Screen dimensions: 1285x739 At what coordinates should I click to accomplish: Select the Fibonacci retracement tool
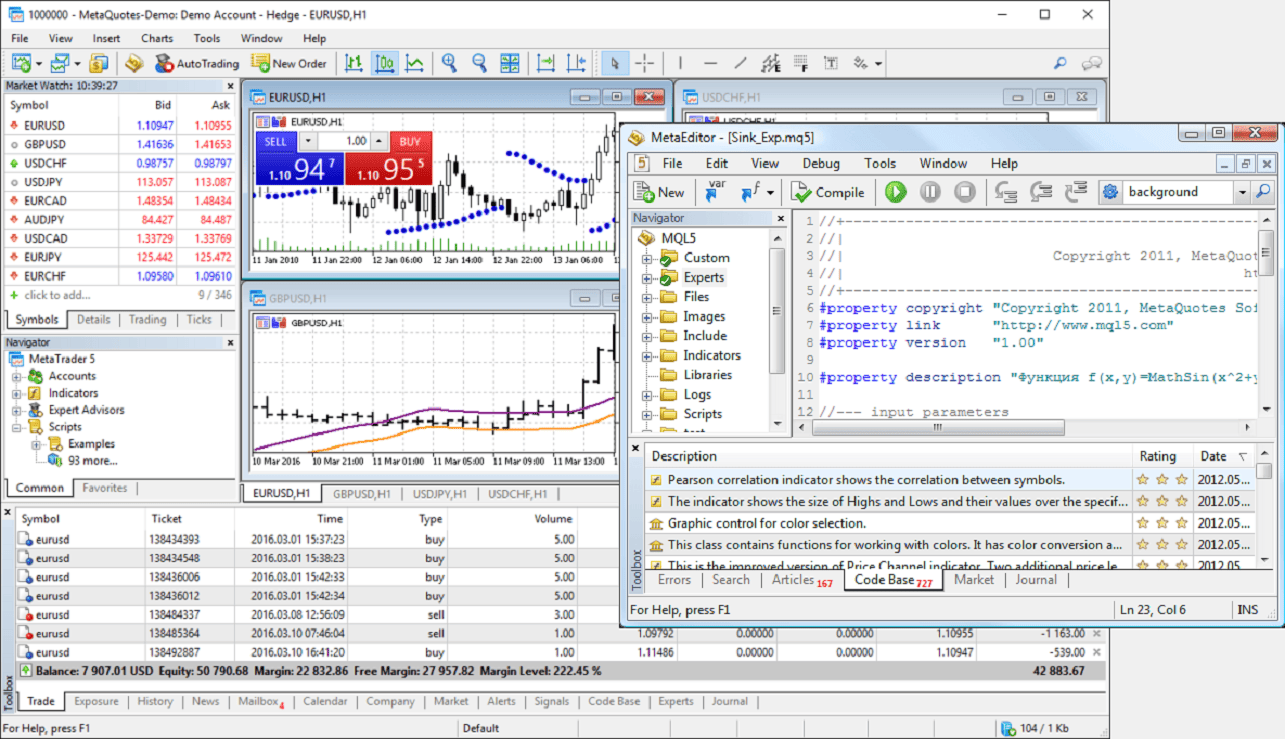(800, 63)
